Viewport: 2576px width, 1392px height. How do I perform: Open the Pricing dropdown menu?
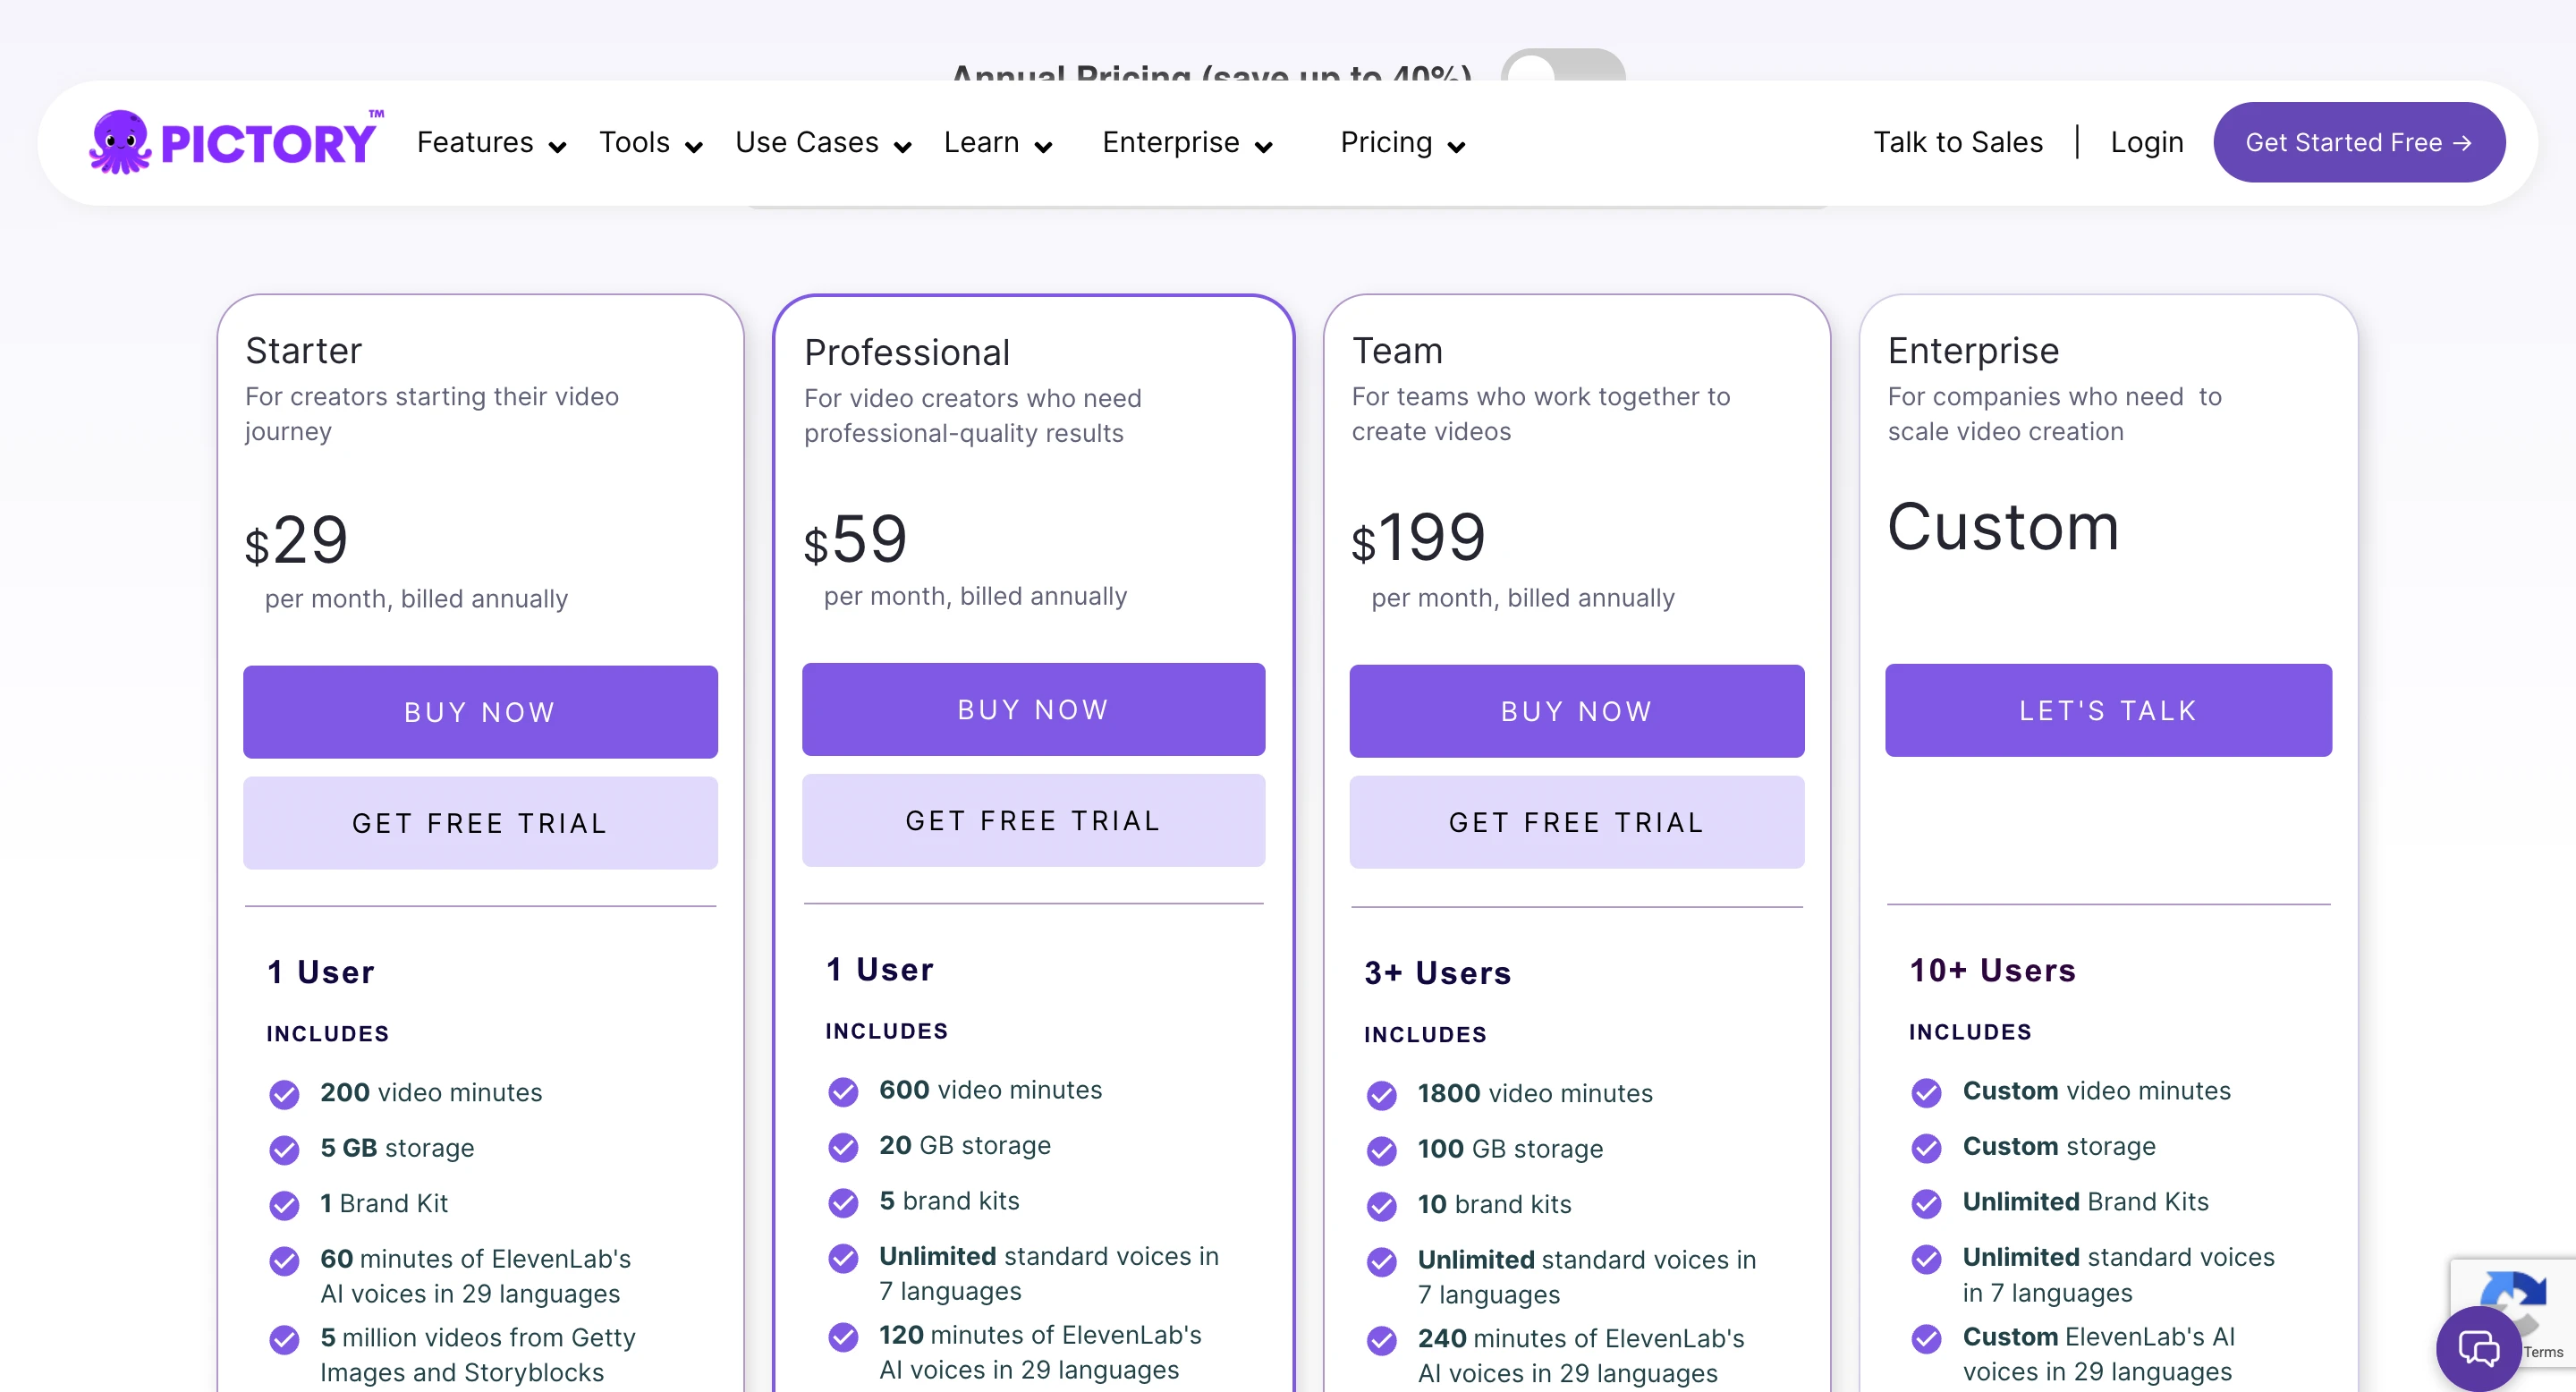(x=1403, y=143)
